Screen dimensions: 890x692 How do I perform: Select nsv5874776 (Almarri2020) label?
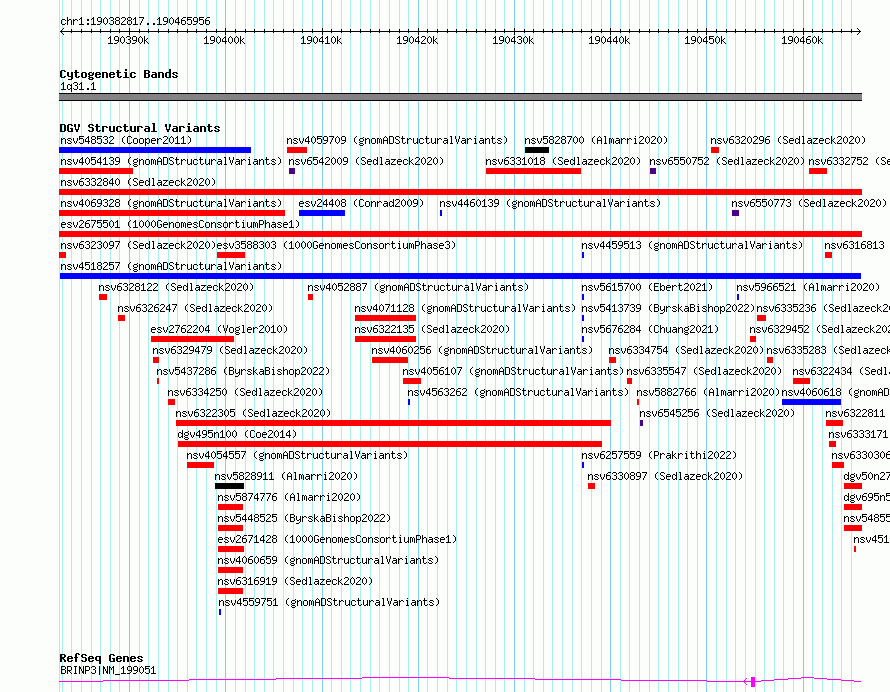tap(289, 497)
